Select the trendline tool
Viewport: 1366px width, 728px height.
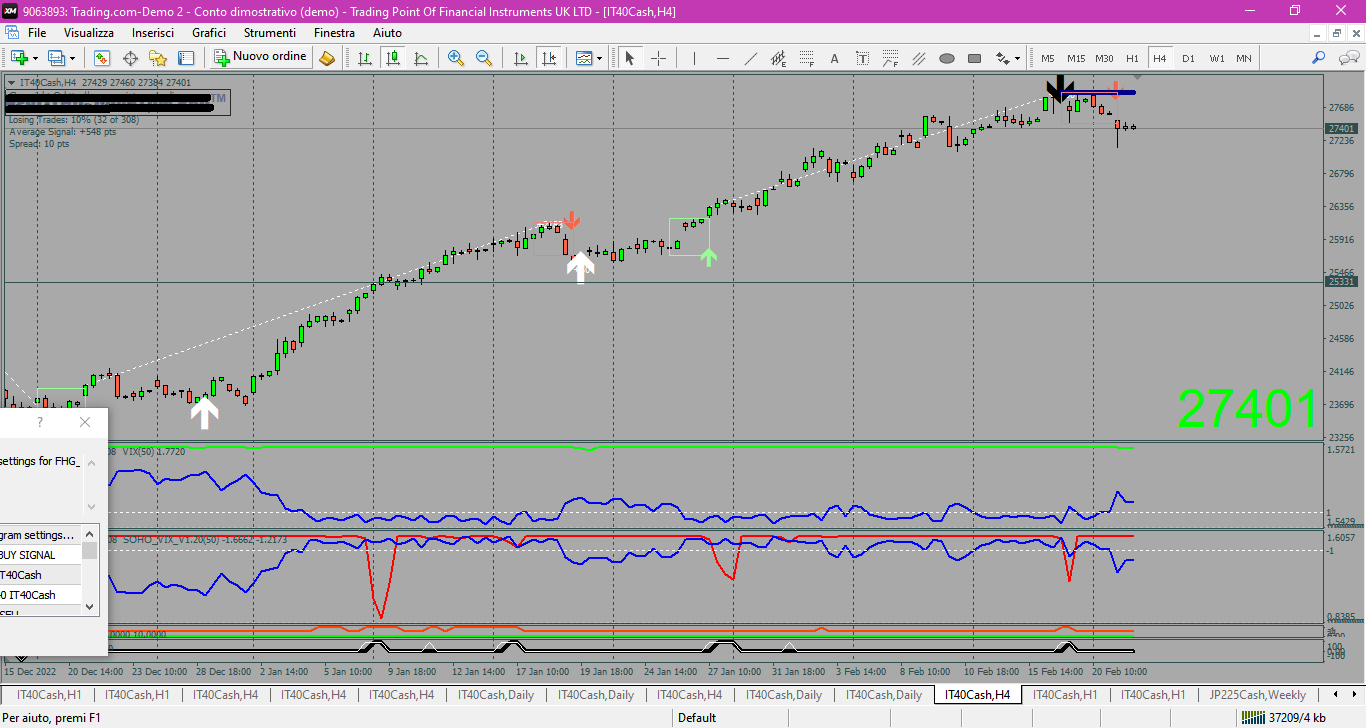tap(750, 58)
